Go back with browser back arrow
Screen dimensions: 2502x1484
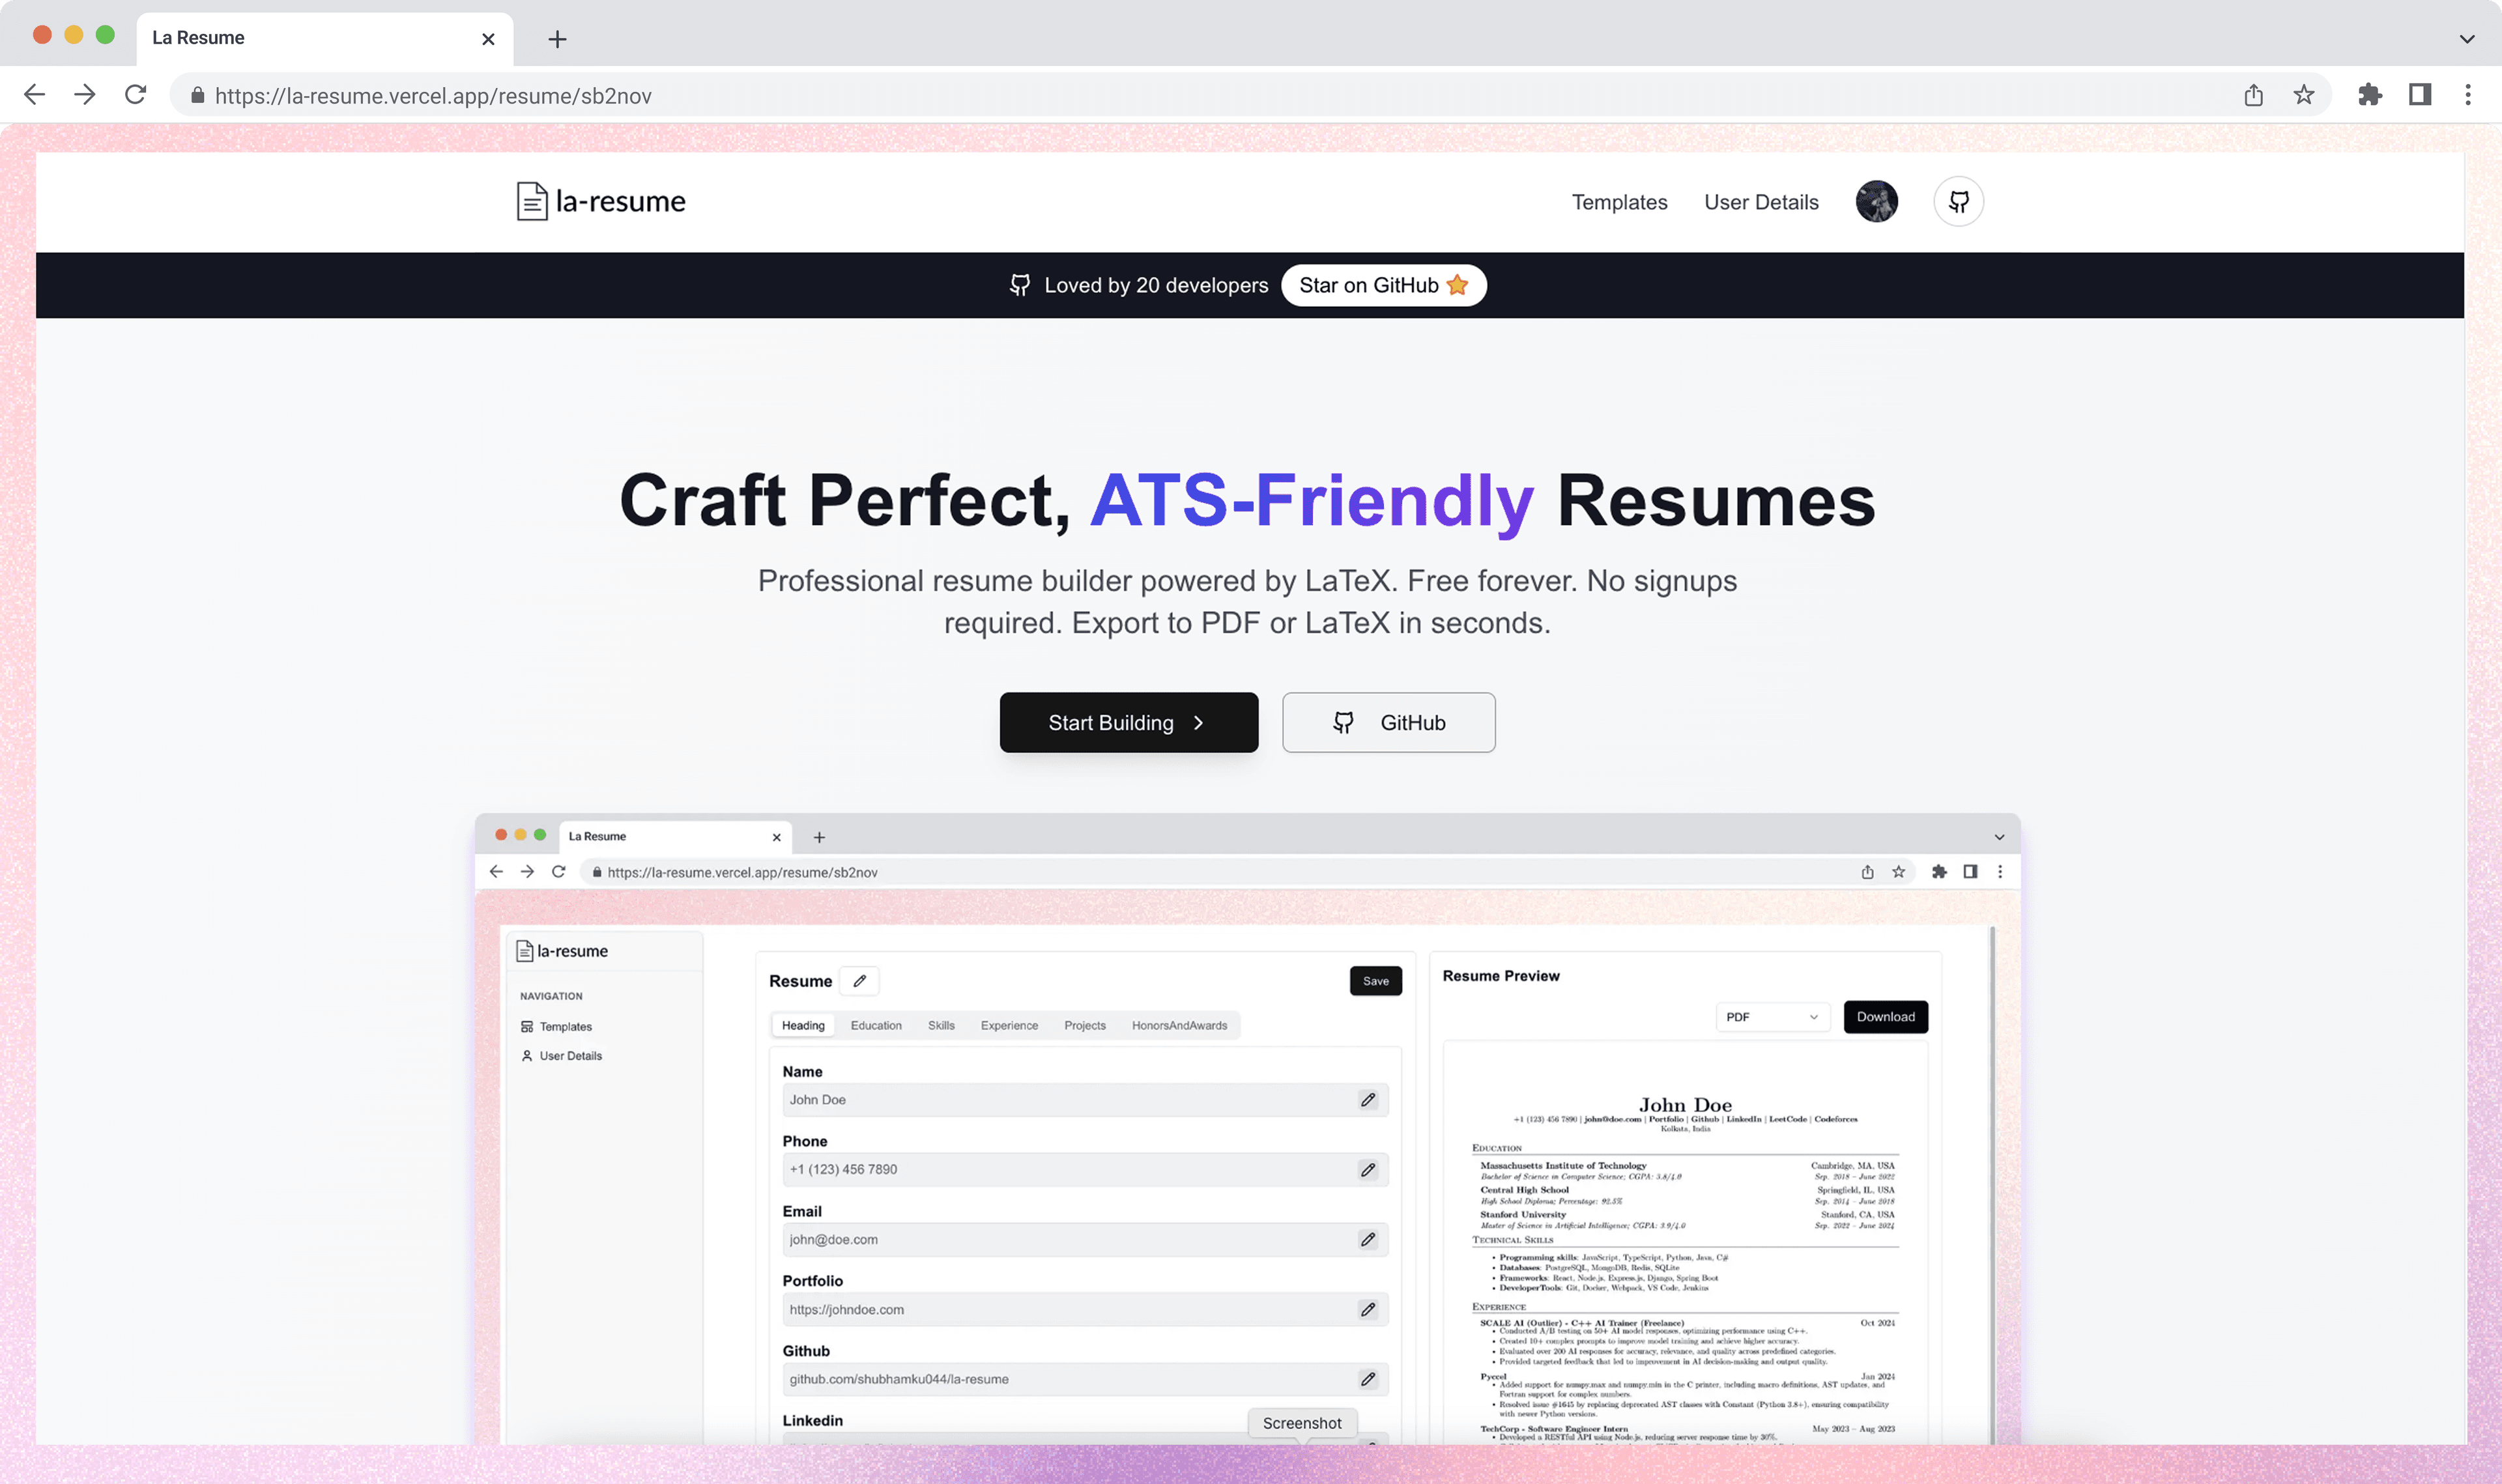click(x=35, y=95)
